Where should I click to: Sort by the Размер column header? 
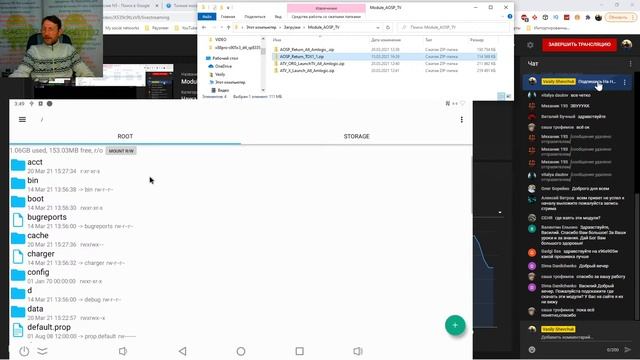pyautogui.click(x=477, y=40)
